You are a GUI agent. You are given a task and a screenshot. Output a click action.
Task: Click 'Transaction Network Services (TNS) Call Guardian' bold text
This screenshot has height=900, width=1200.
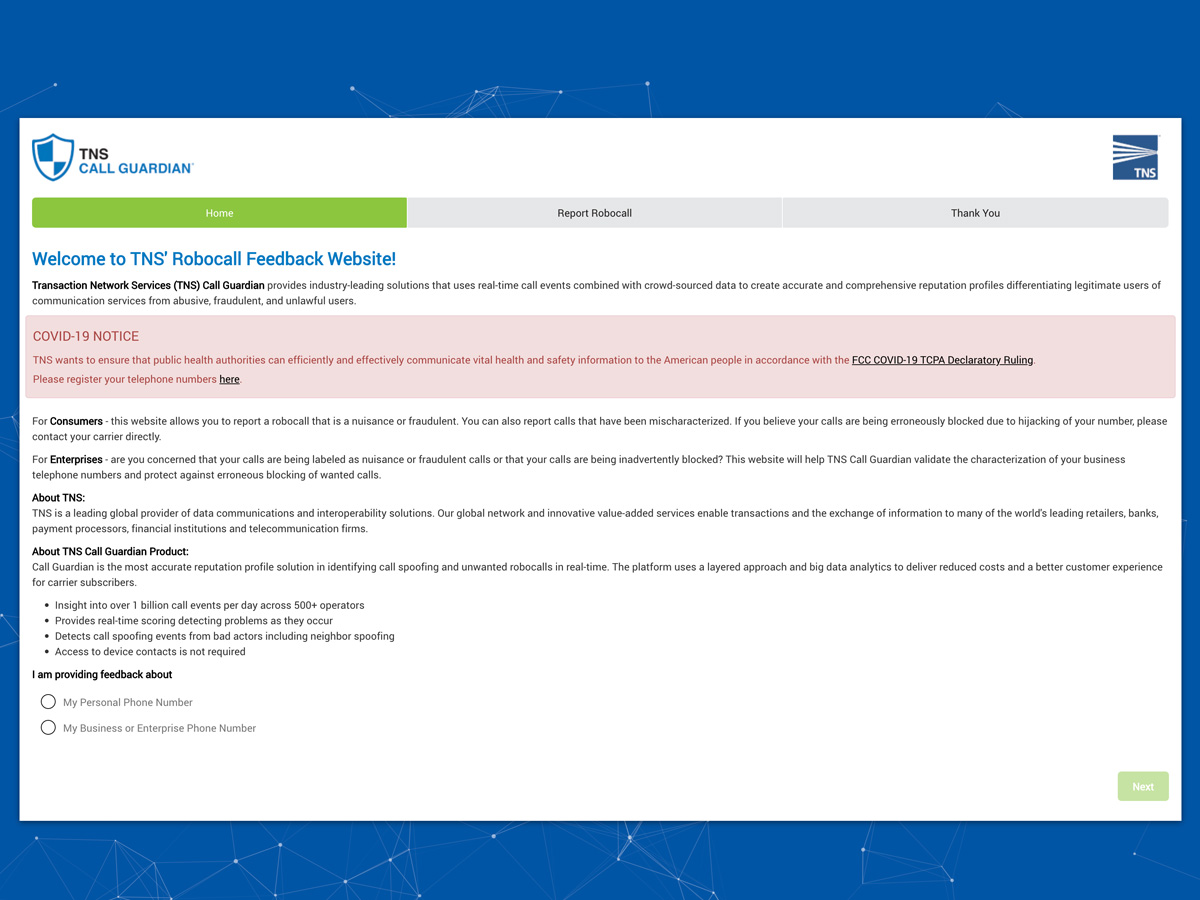pos(148,286)
